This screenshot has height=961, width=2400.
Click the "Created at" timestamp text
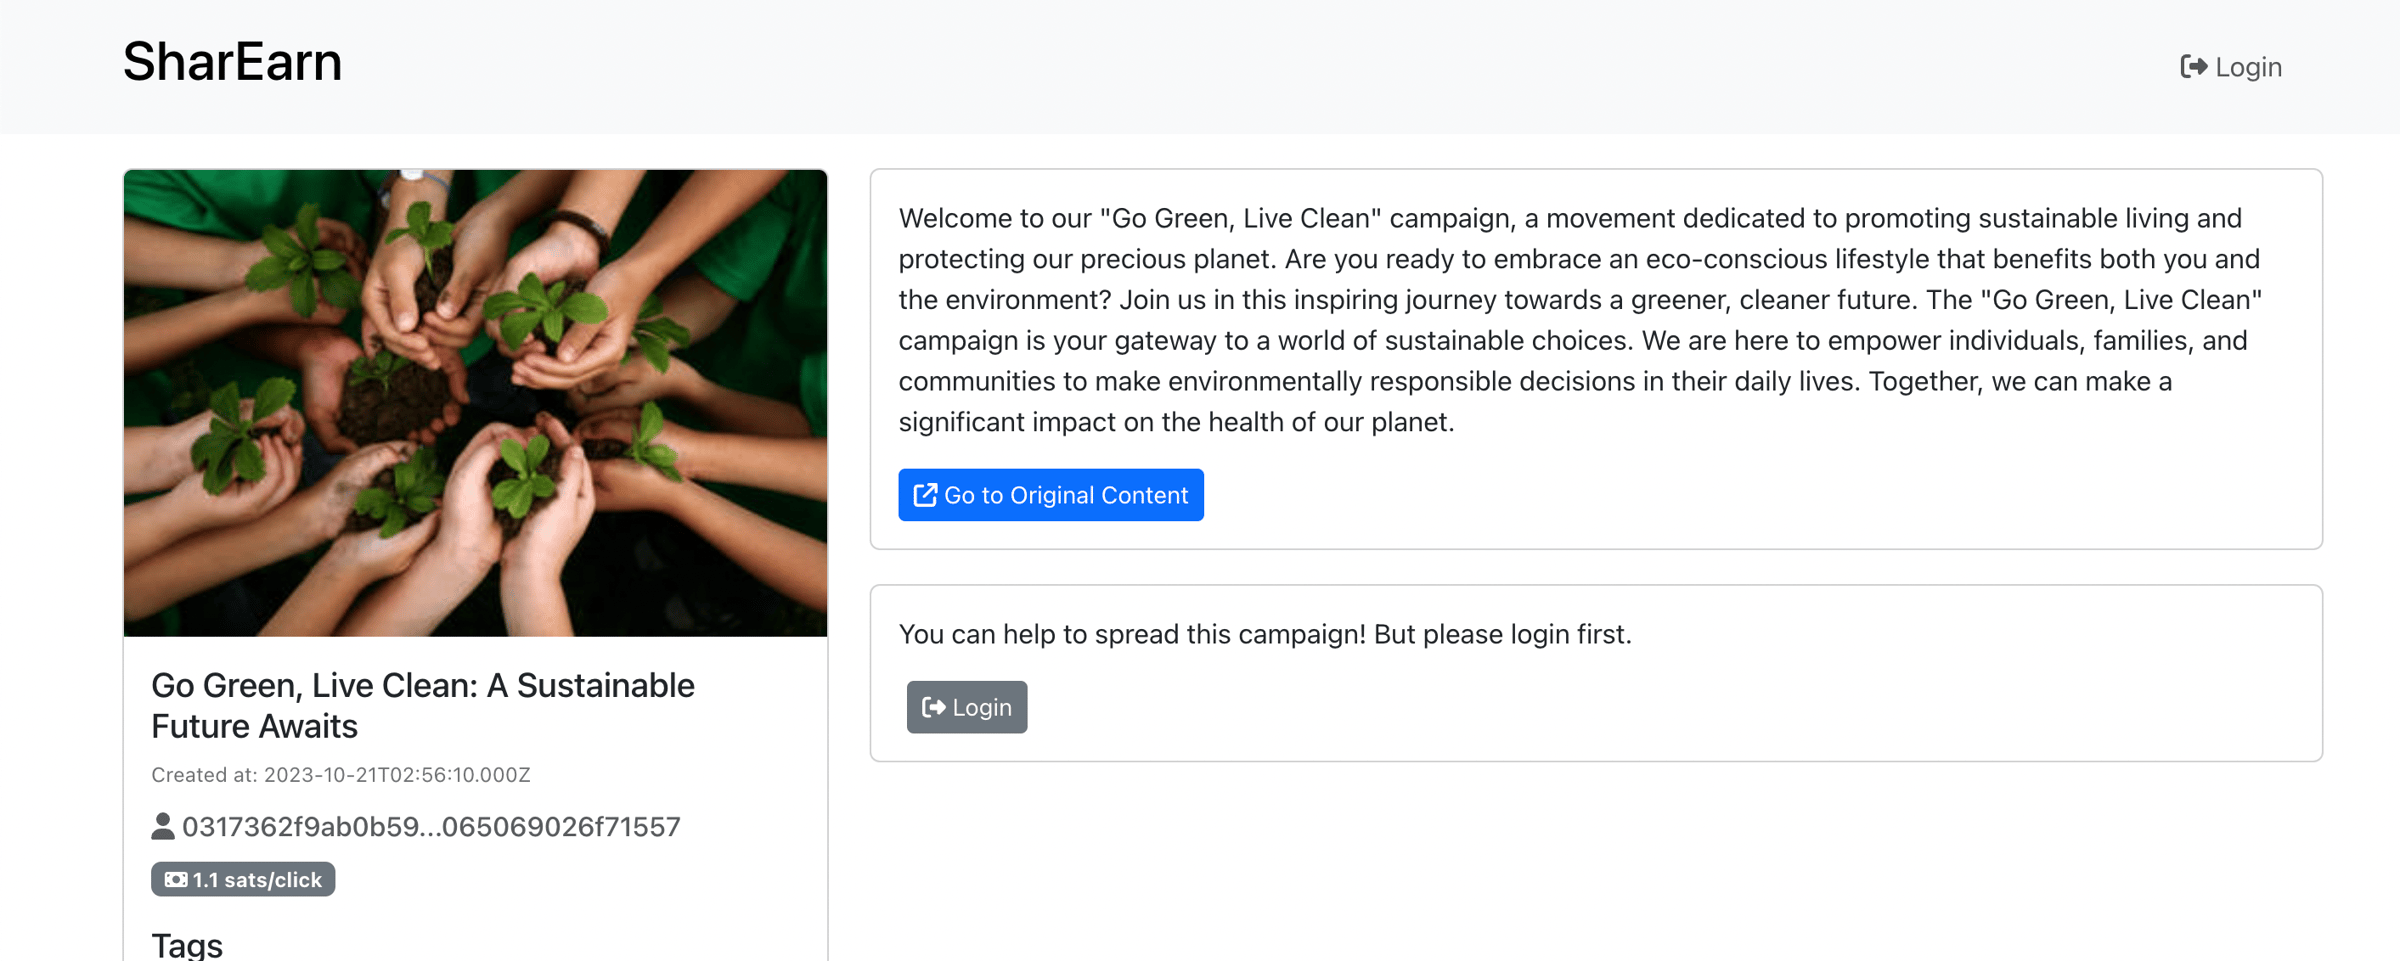(340, 775)
